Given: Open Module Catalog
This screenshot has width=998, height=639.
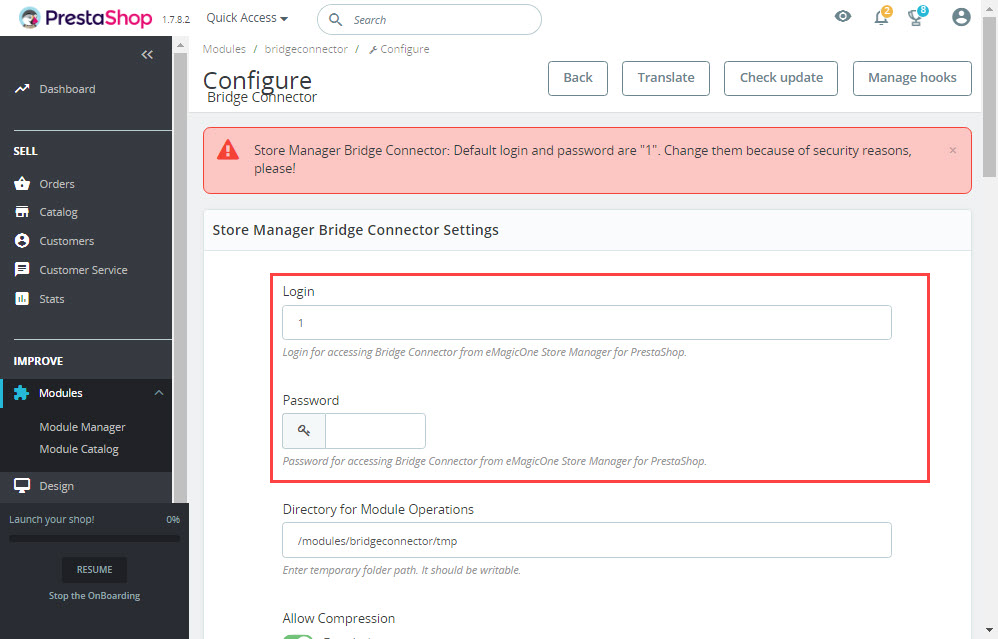Looking at the screenshot, I should click(79, 449).
